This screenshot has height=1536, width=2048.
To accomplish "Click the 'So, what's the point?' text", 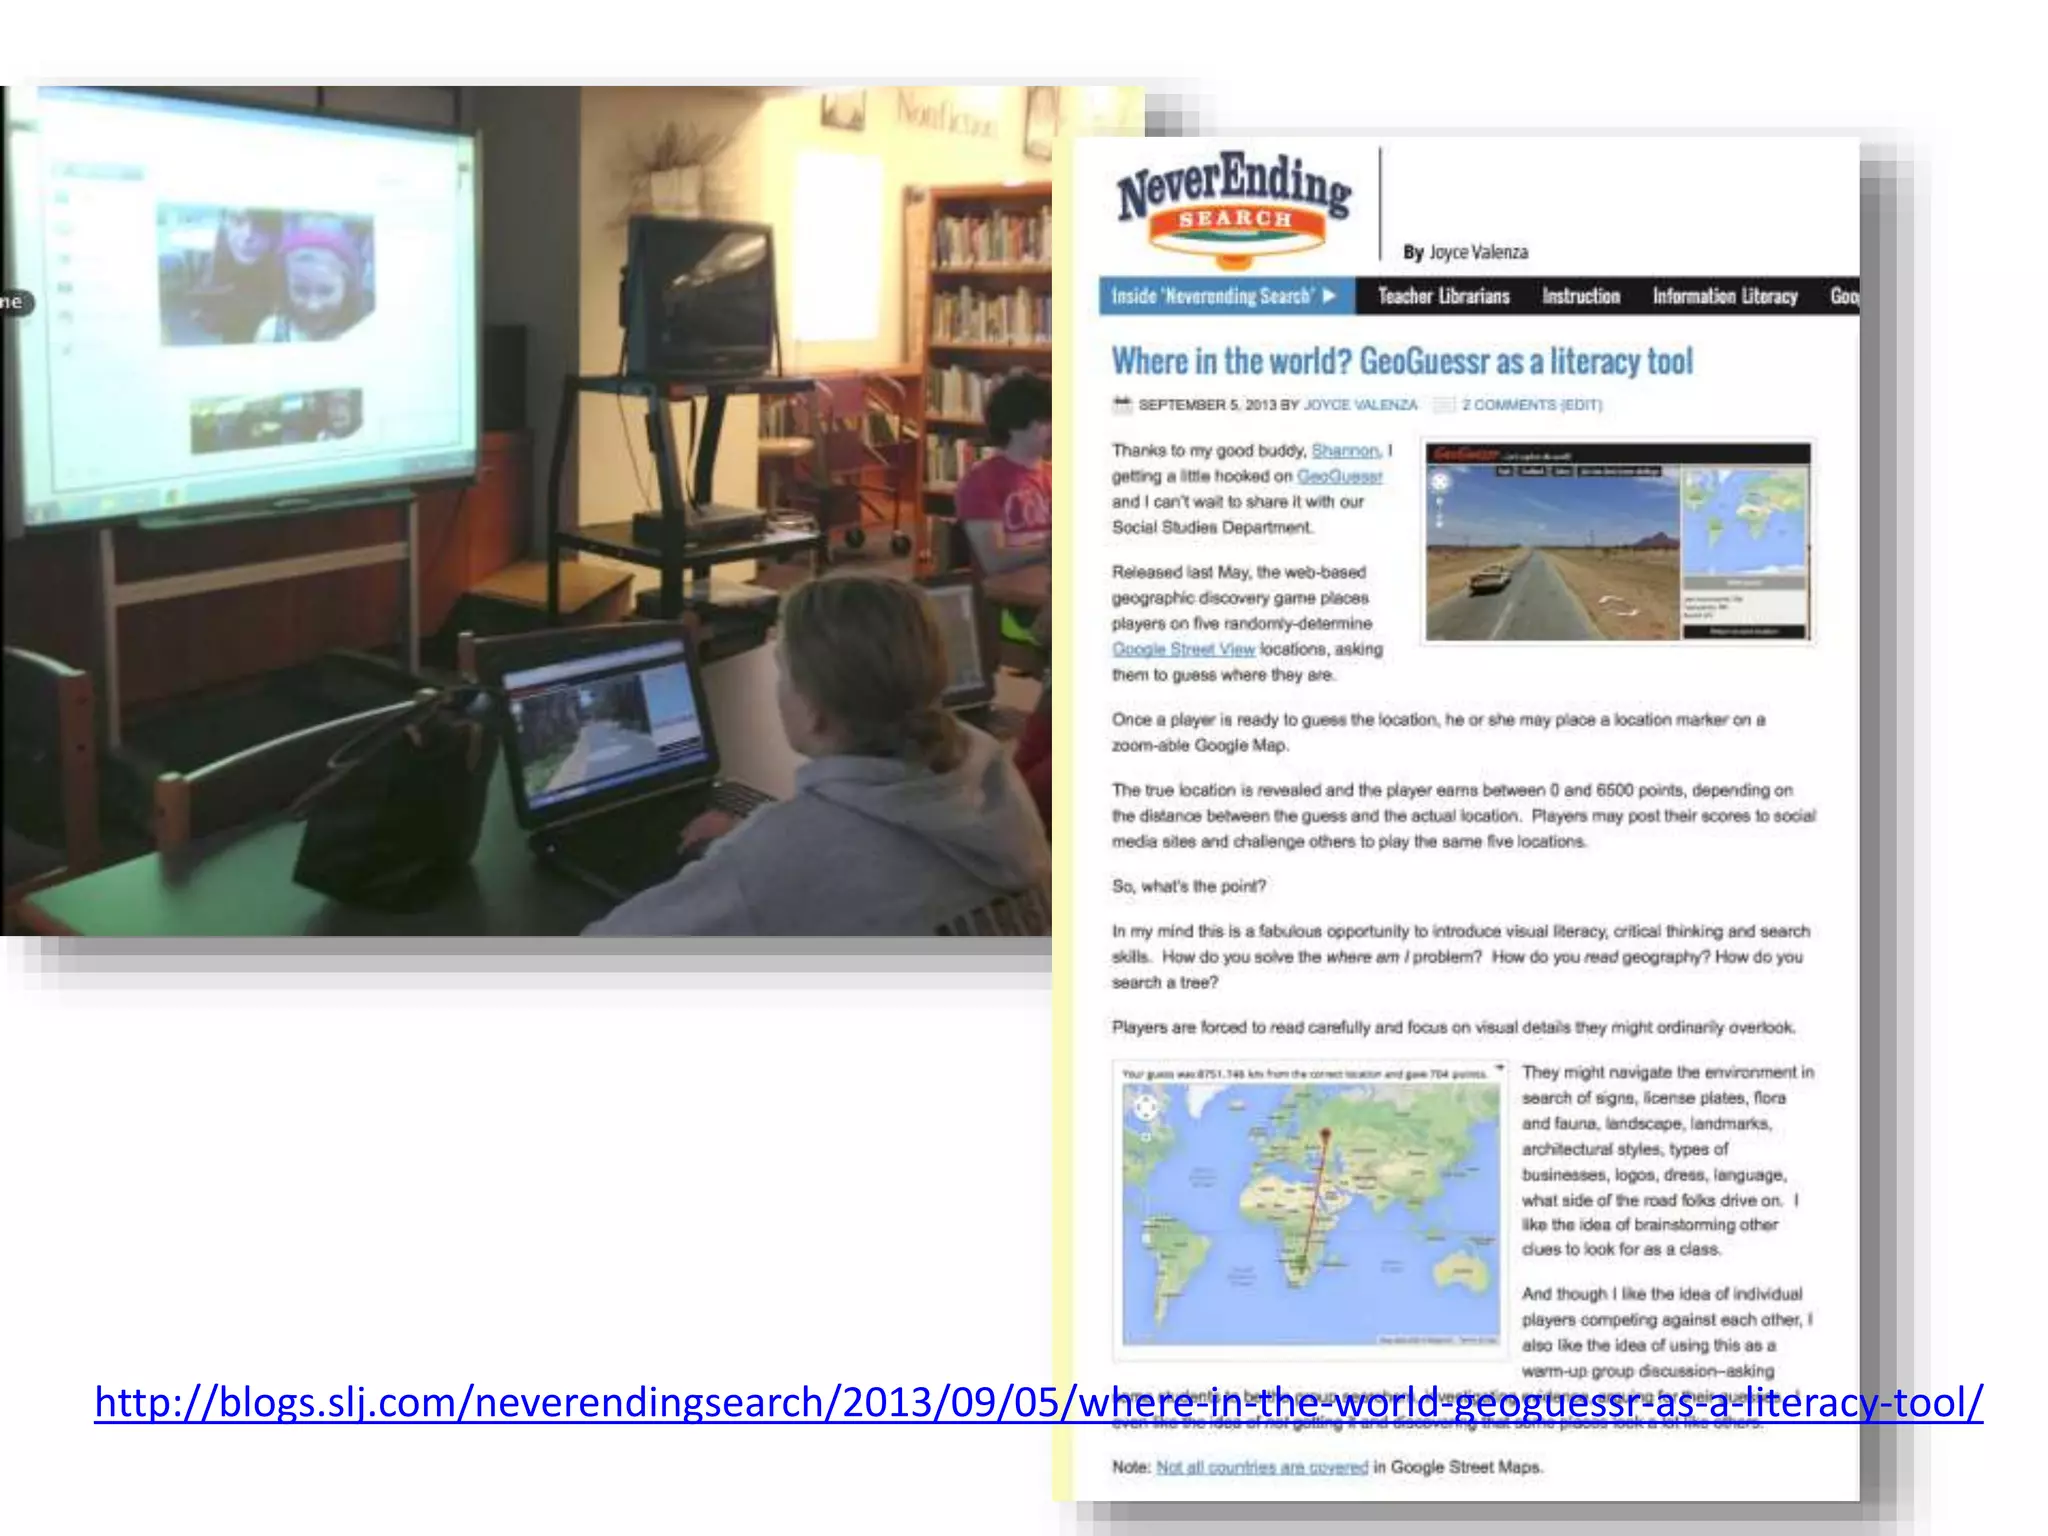I will (x=1189, y=886).
